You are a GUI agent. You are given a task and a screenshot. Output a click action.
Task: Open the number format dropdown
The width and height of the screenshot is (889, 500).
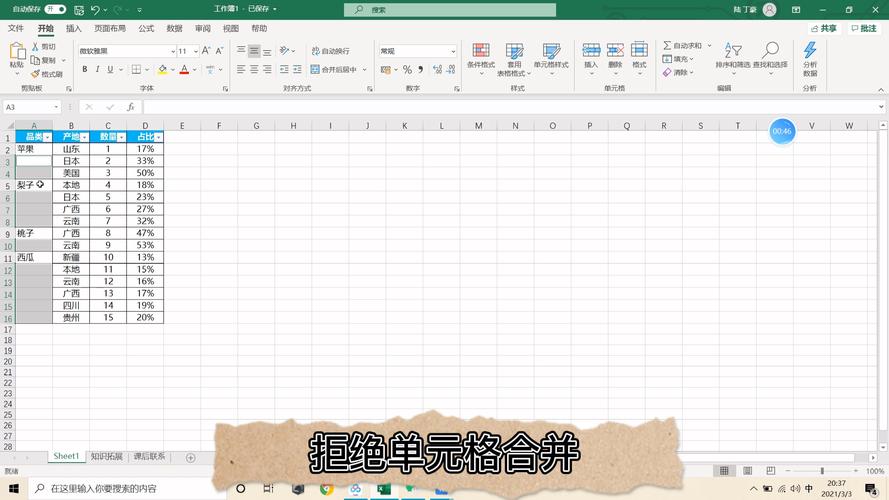453,51
